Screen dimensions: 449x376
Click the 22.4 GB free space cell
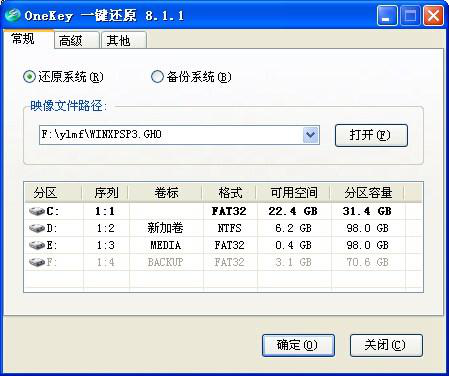[293, 211]
